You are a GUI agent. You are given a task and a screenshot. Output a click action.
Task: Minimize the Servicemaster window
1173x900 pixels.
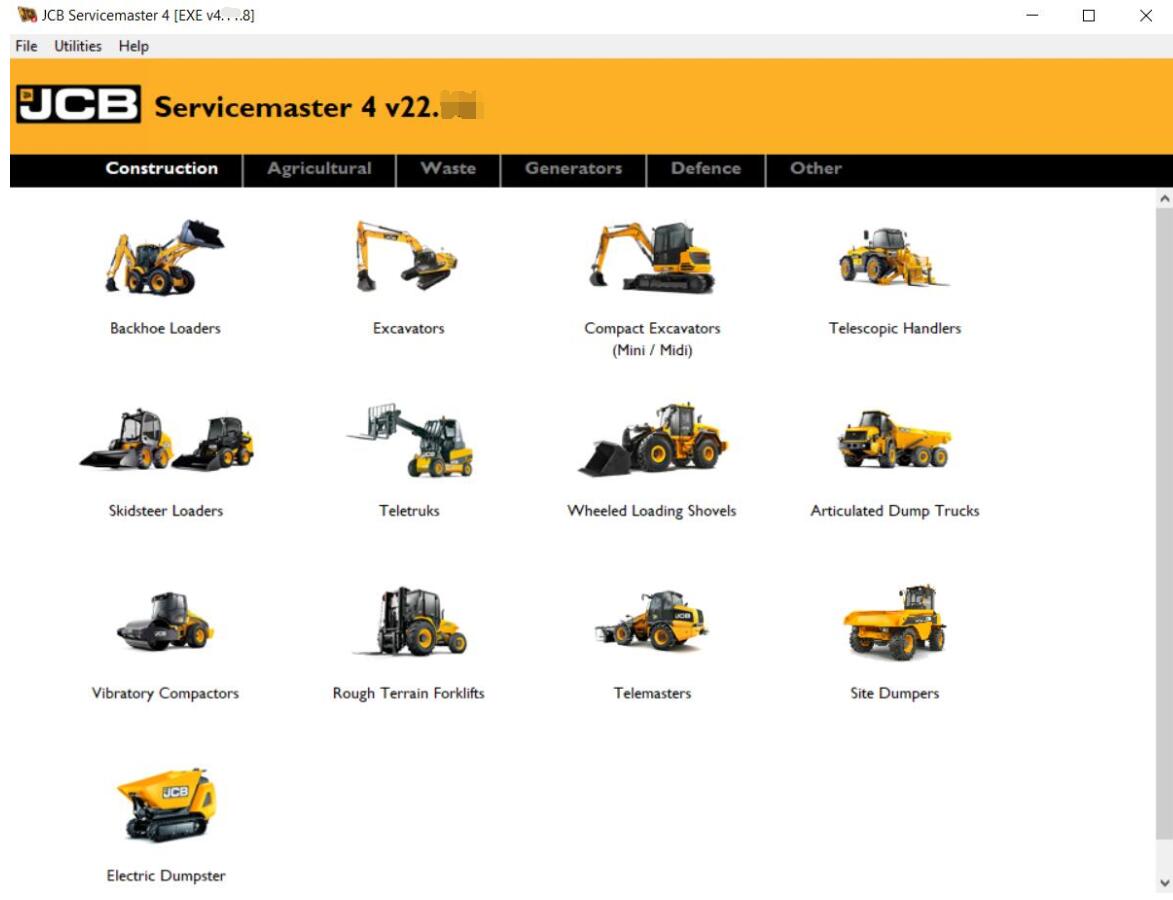pos(1032,16)
